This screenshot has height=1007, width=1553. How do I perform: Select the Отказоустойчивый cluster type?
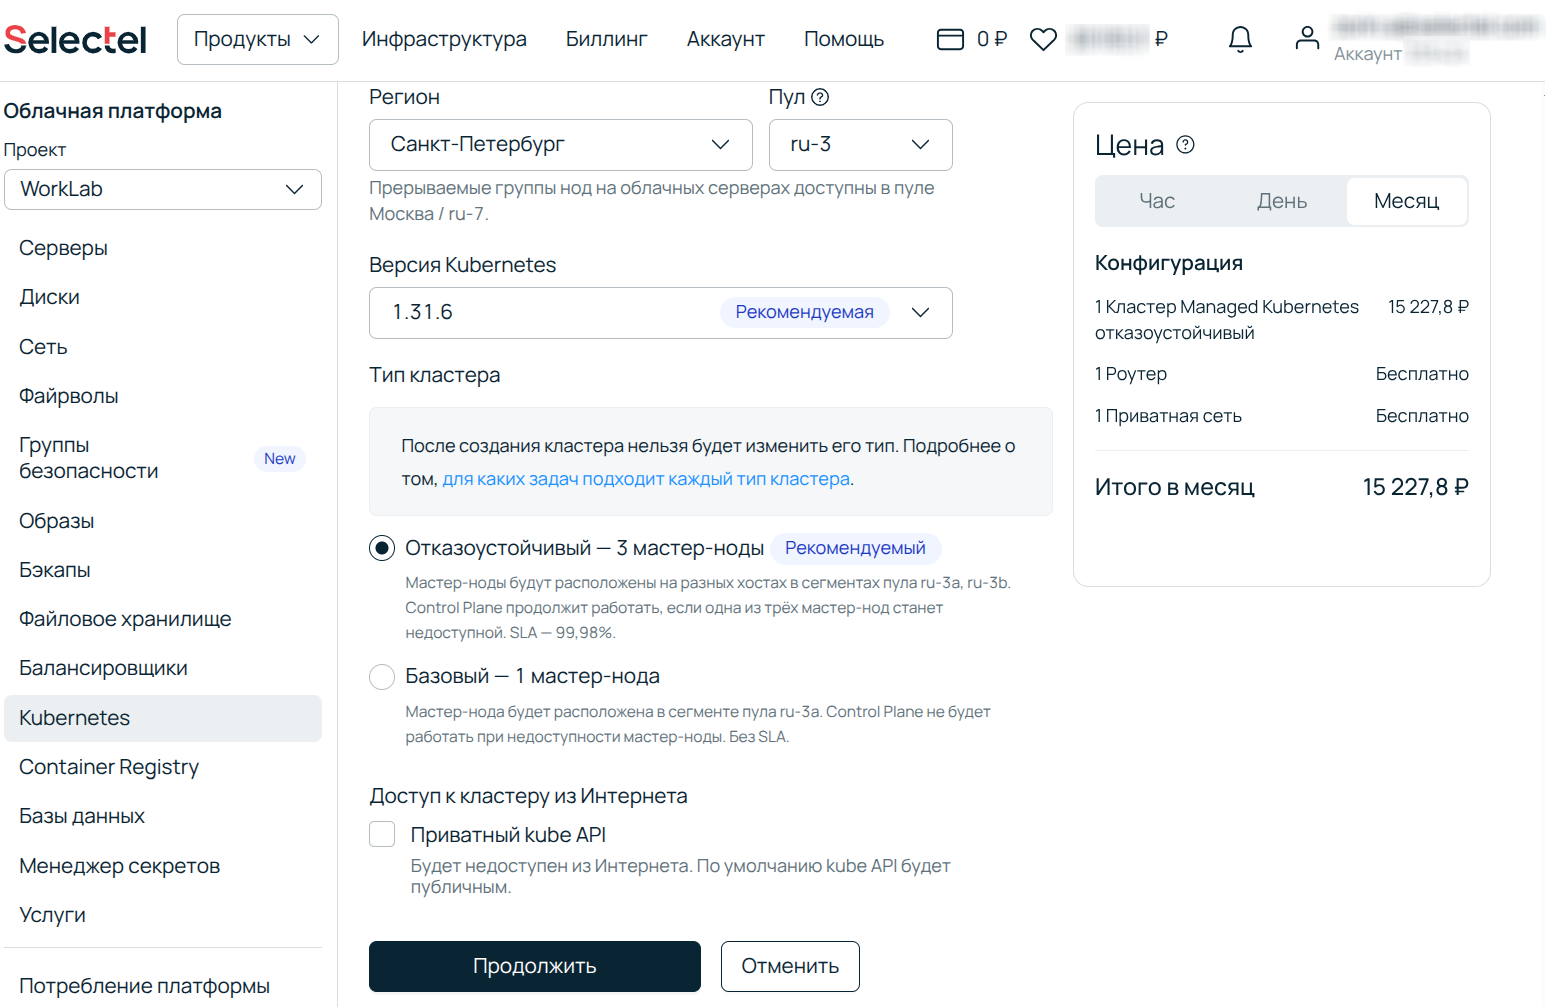382,548
